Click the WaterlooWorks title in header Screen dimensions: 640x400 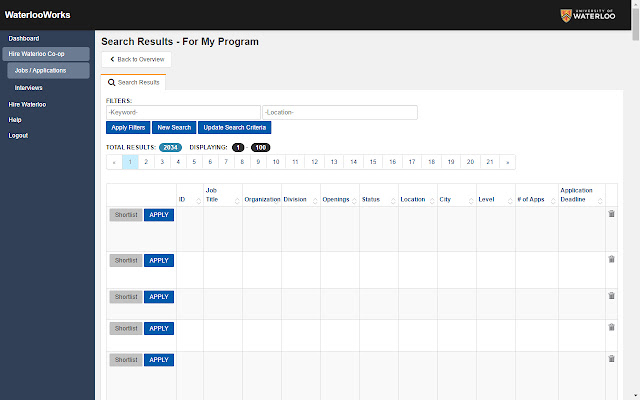tap(38, 15)
